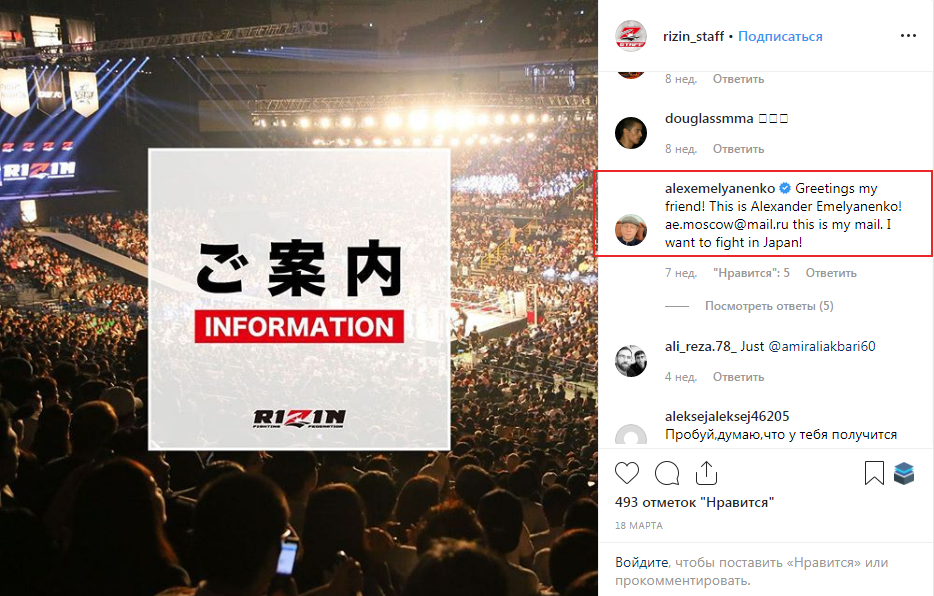
Task: Share the post via the share icon
Action: (706, 473)
